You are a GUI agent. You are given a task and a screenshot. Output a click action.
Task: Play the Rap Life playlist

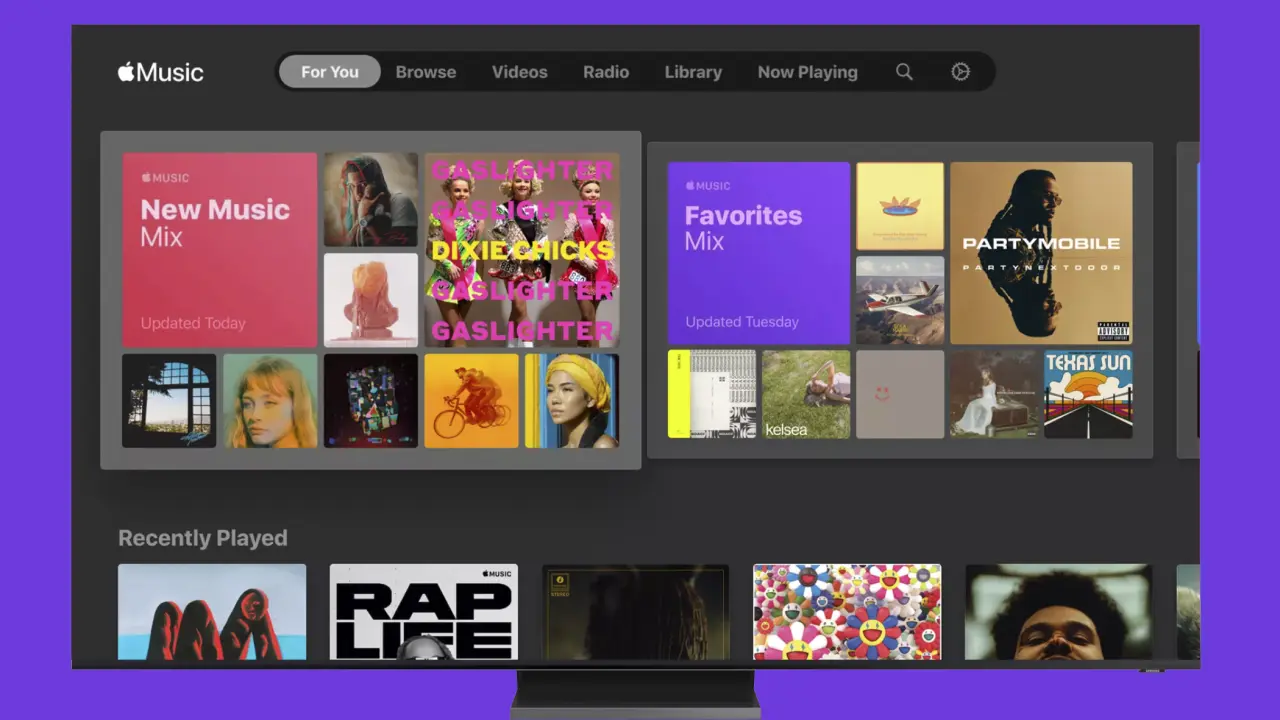tap(423, 612)
